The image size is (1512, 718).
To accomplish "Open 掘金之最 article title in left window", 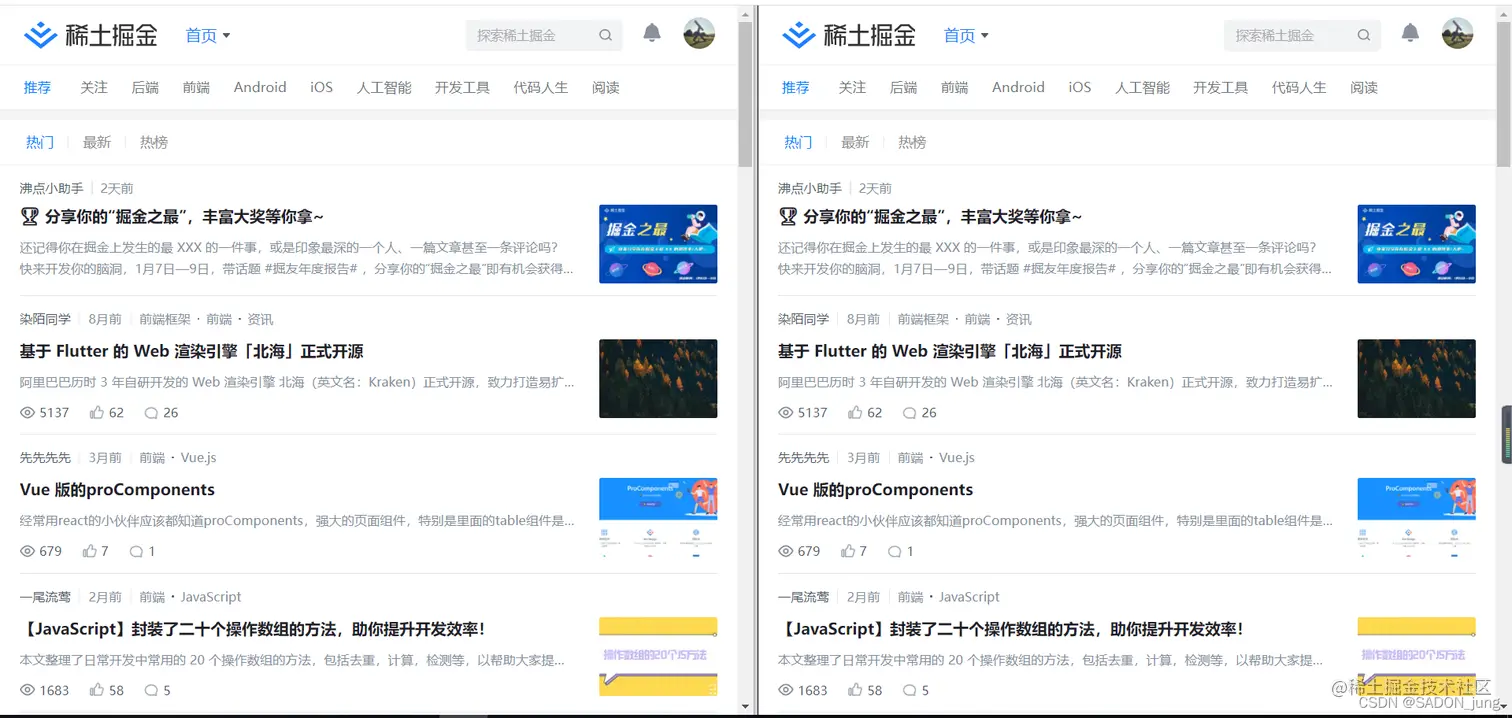I will (x=172, y=216).
